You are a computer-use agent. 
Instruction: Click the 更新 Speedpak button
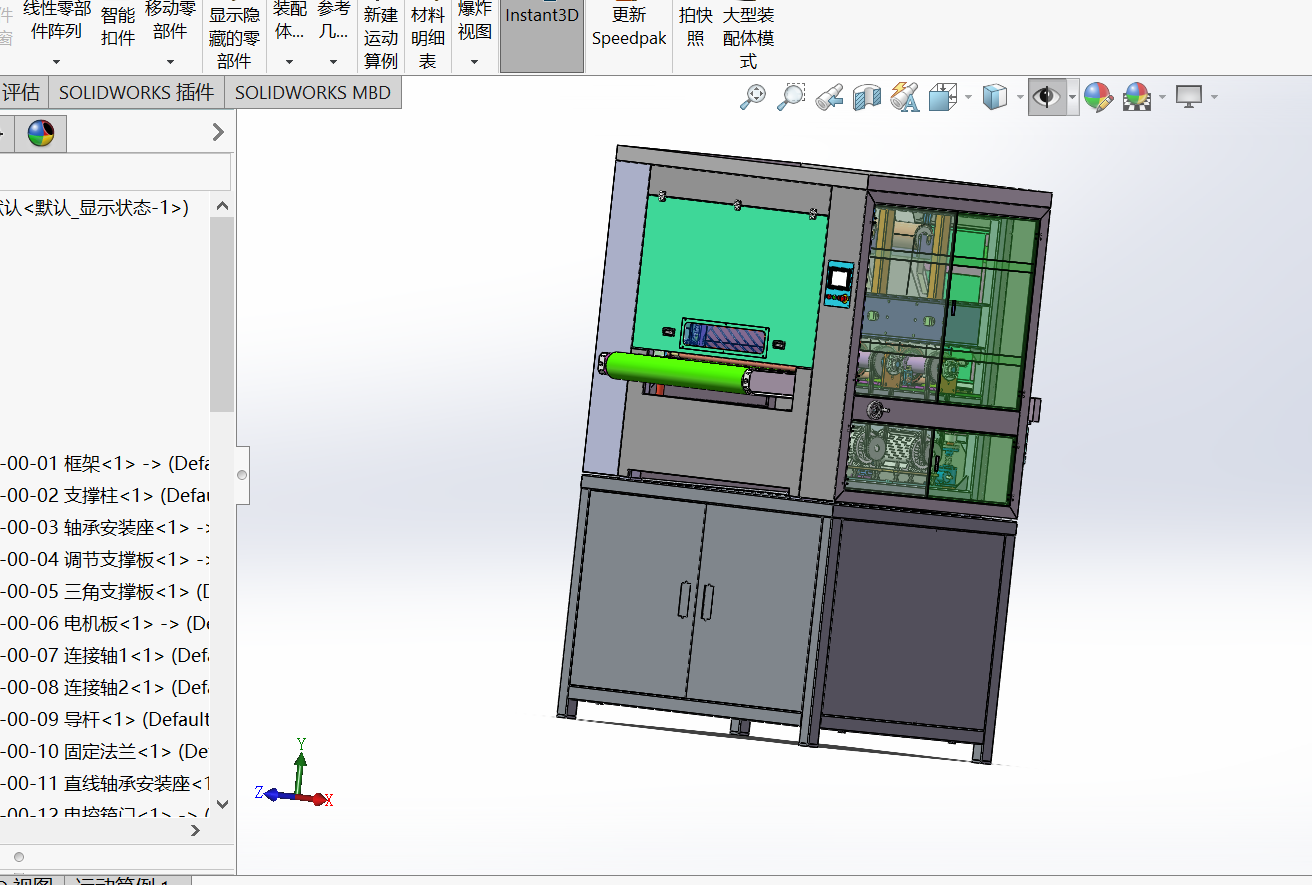[628, 27]
